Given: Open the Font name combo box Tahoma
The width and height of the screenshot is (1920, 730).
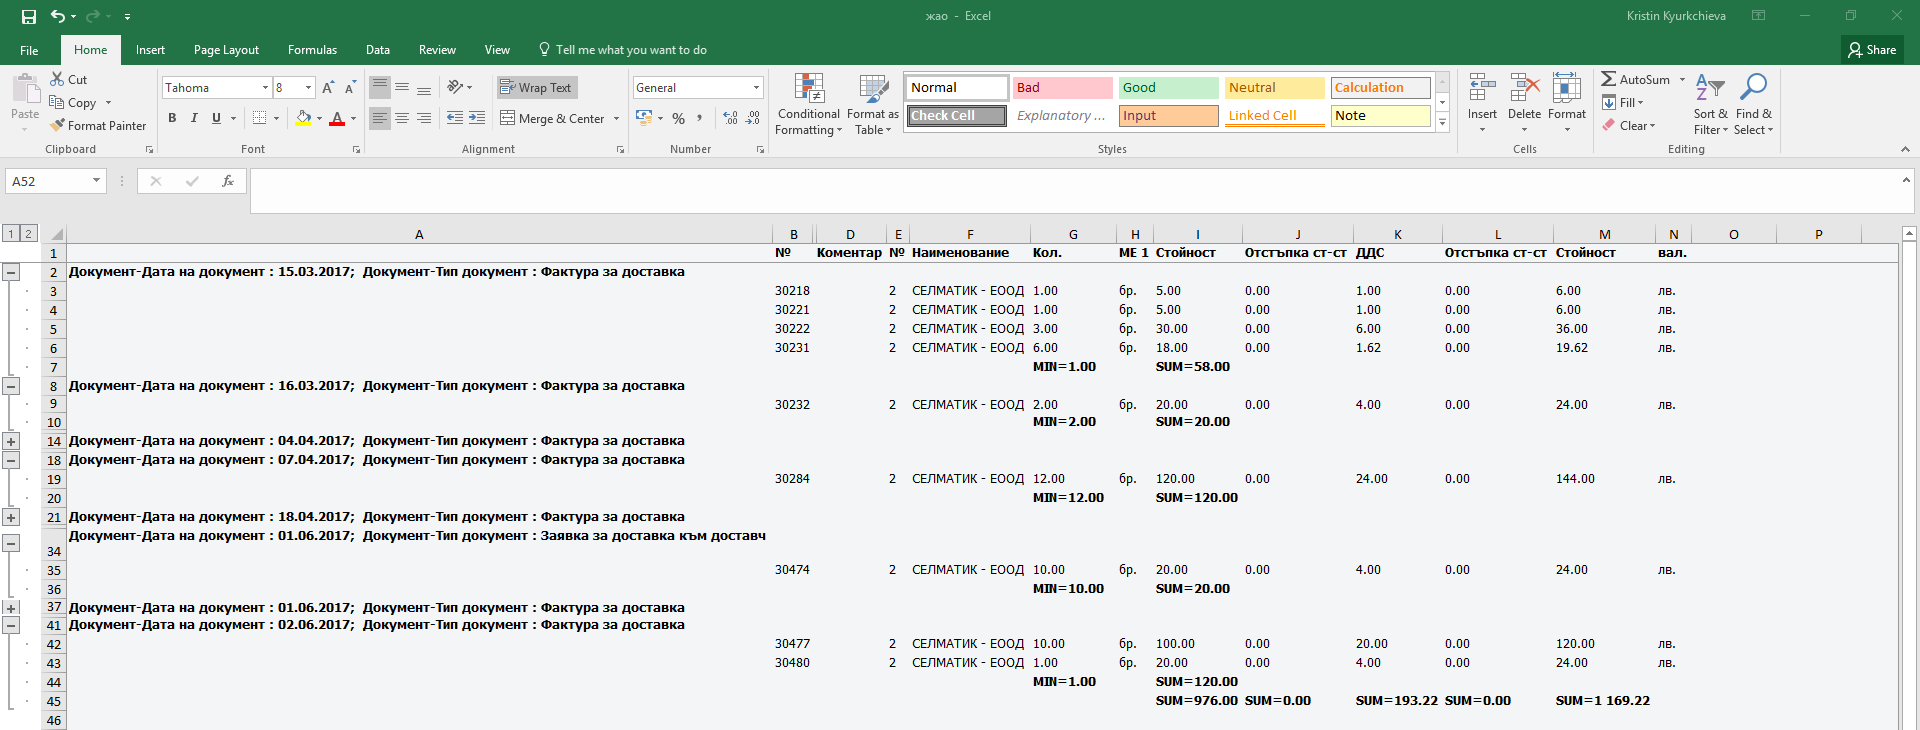Looking at the screenshot, I should pyautogui.click(x=216, y=88).
